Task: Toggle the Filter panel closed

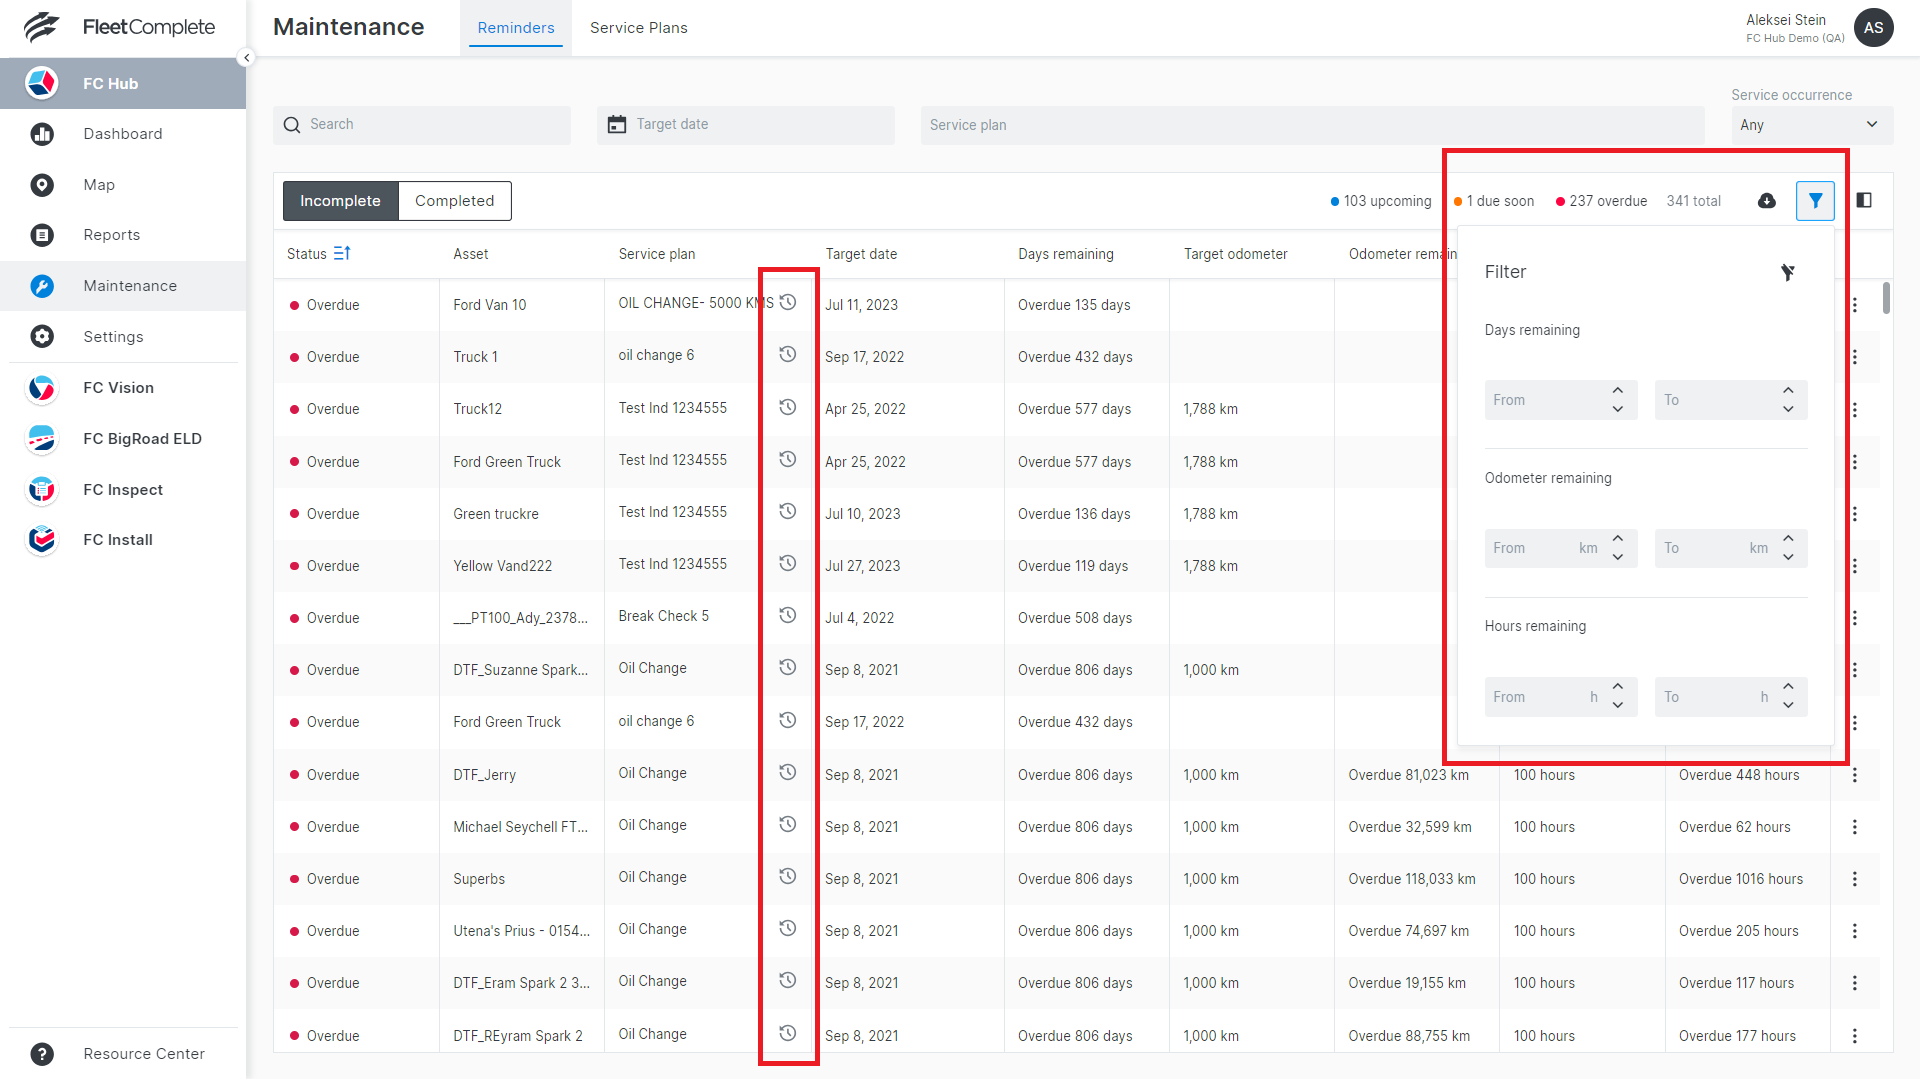Action: 1815,201
